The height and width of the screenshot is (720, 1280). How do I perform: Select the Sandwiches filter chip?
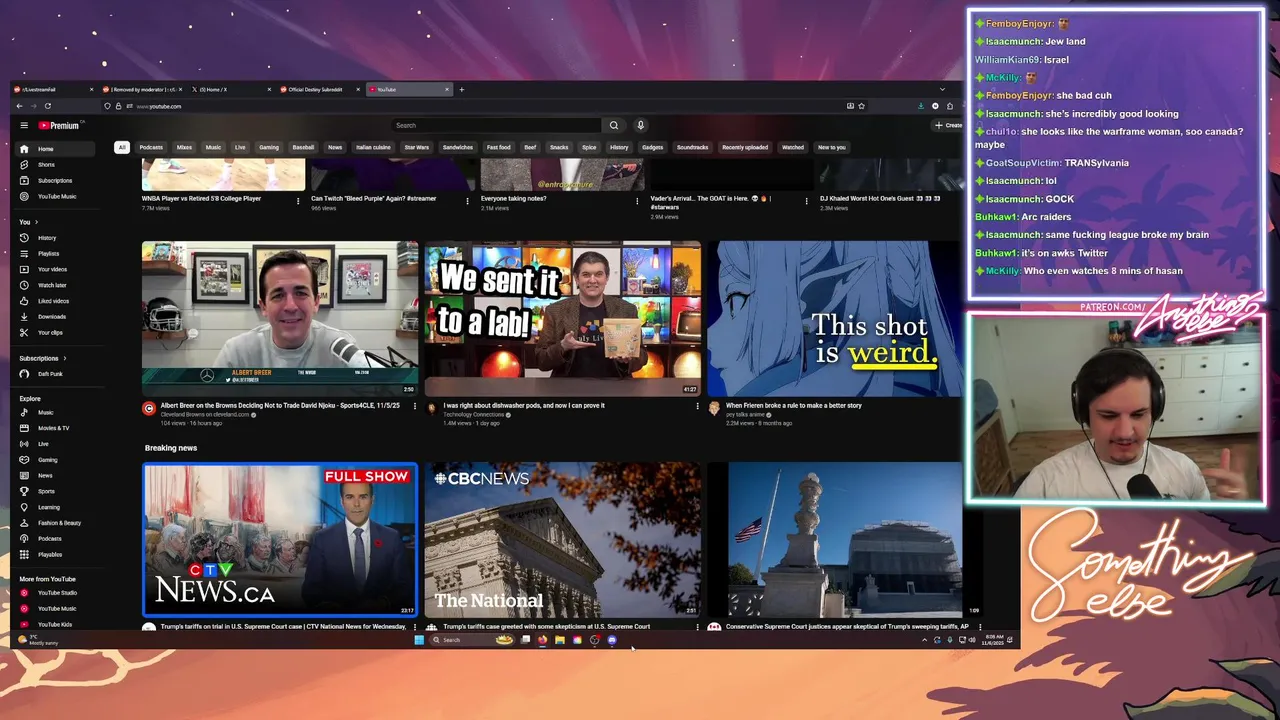coord(458,147)
